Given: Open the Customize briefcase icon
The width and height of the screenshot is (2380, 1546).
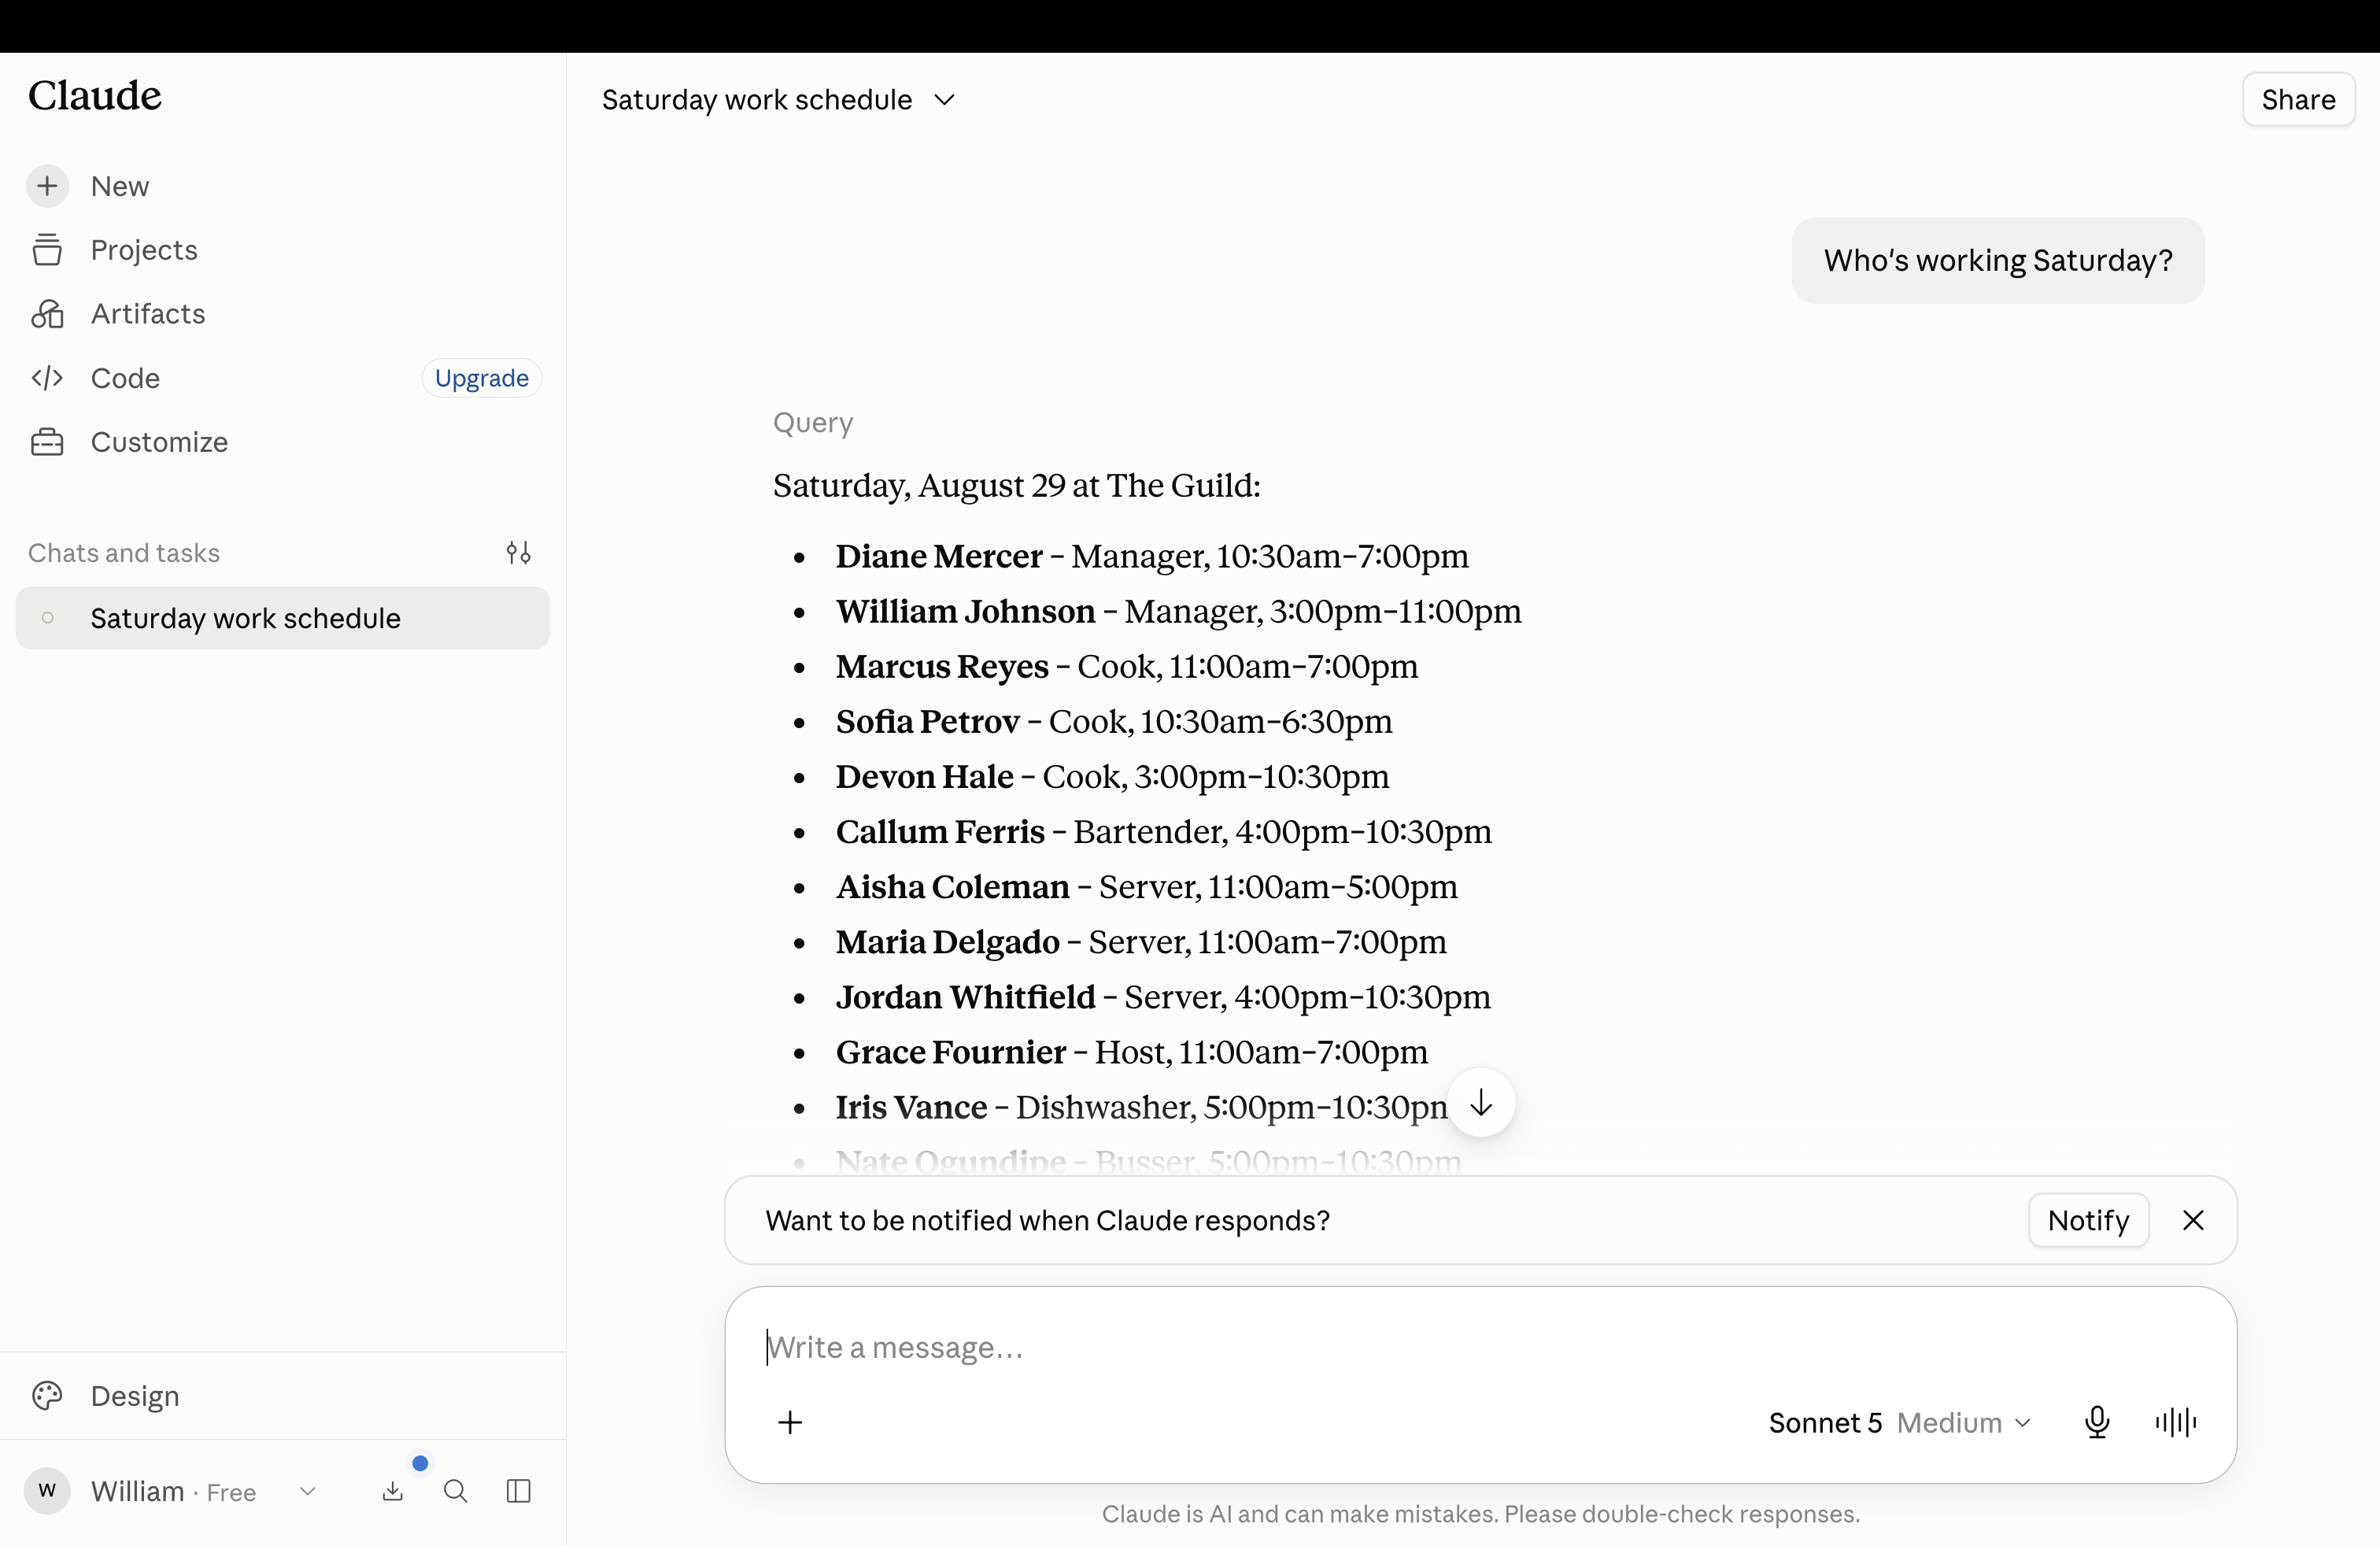Looking at the screenshot, I should coord(47,442).
